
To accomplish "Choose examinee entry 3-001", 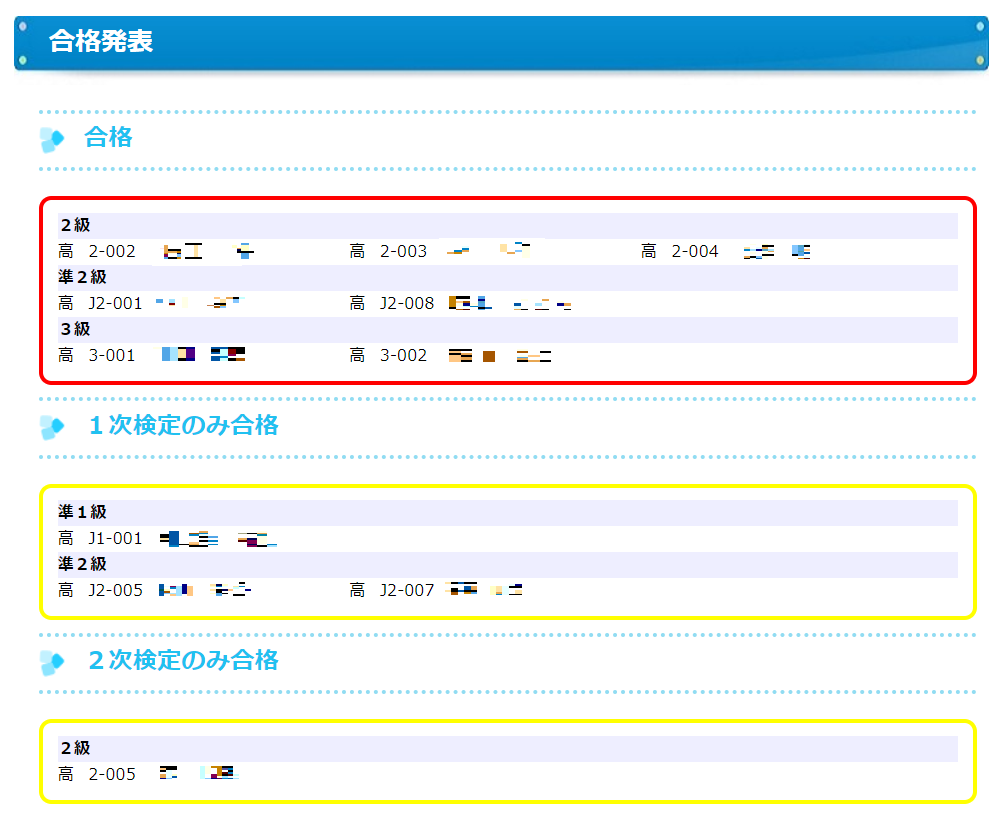I will (112, 356).
